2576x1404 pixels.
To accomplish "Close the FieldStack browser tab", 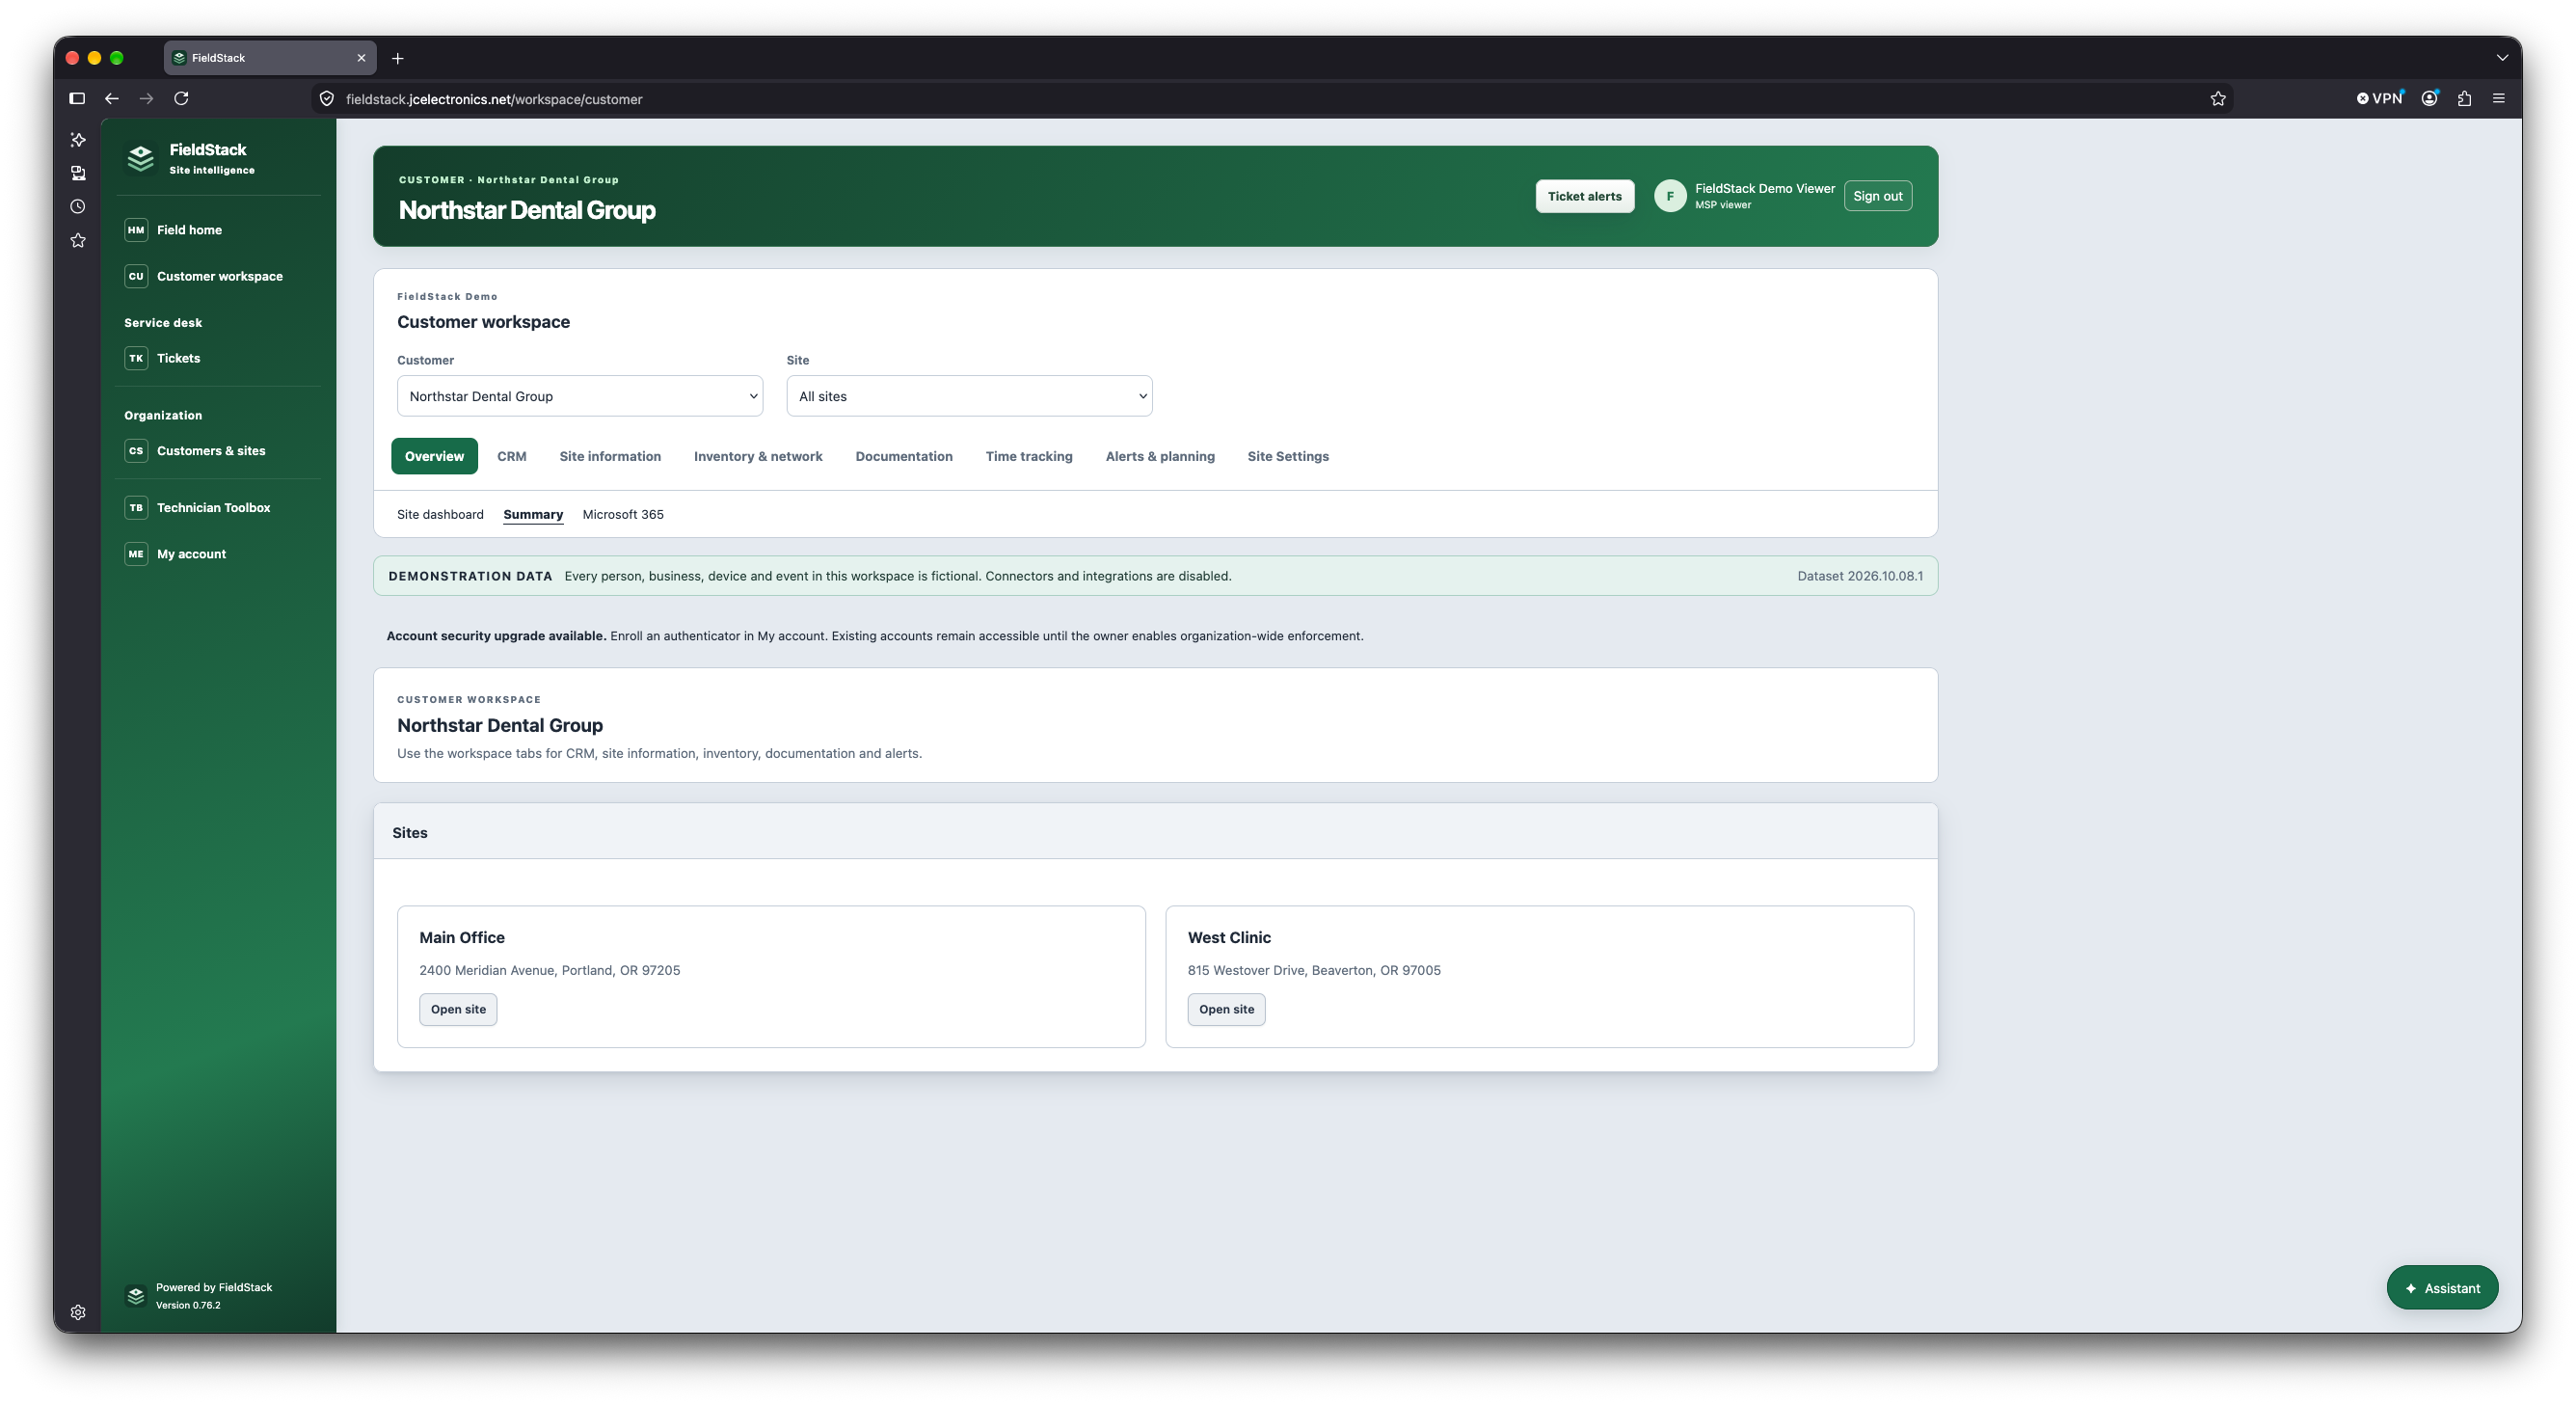I will point(361,58).
